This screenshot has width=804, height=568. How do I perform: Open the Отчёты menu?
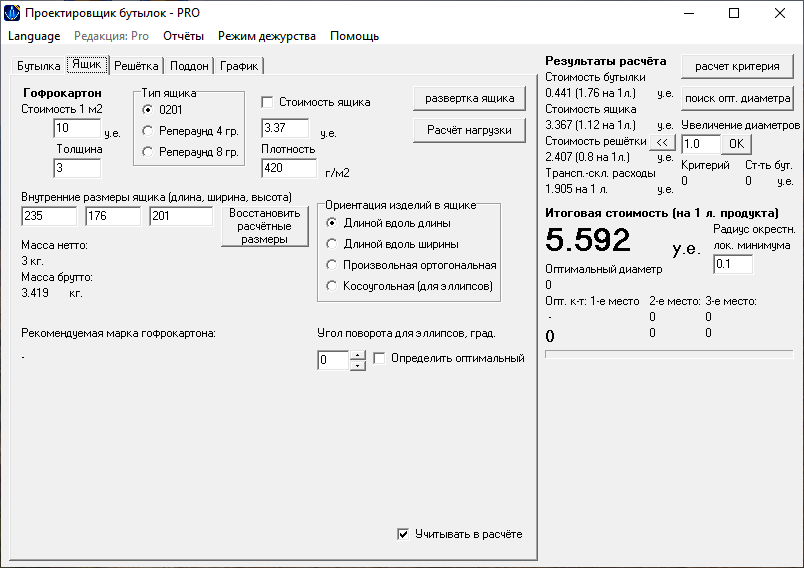click(x=183, y=36)
